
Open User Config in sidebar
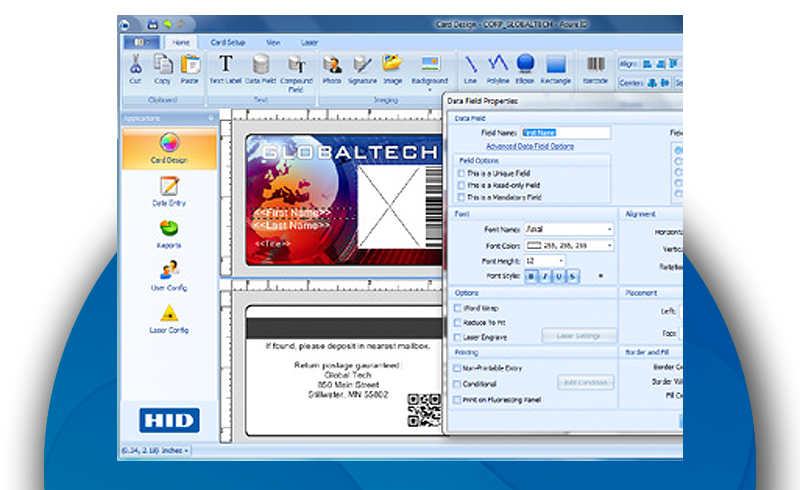pyautogui.click(x=169, y=277)
